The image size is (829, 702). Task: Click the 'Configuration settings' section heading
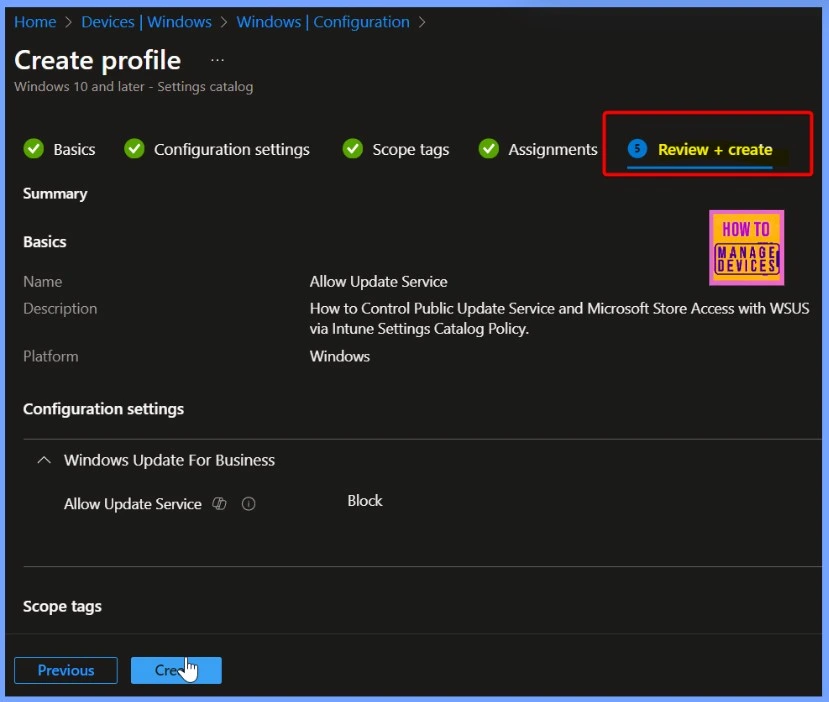104,409
